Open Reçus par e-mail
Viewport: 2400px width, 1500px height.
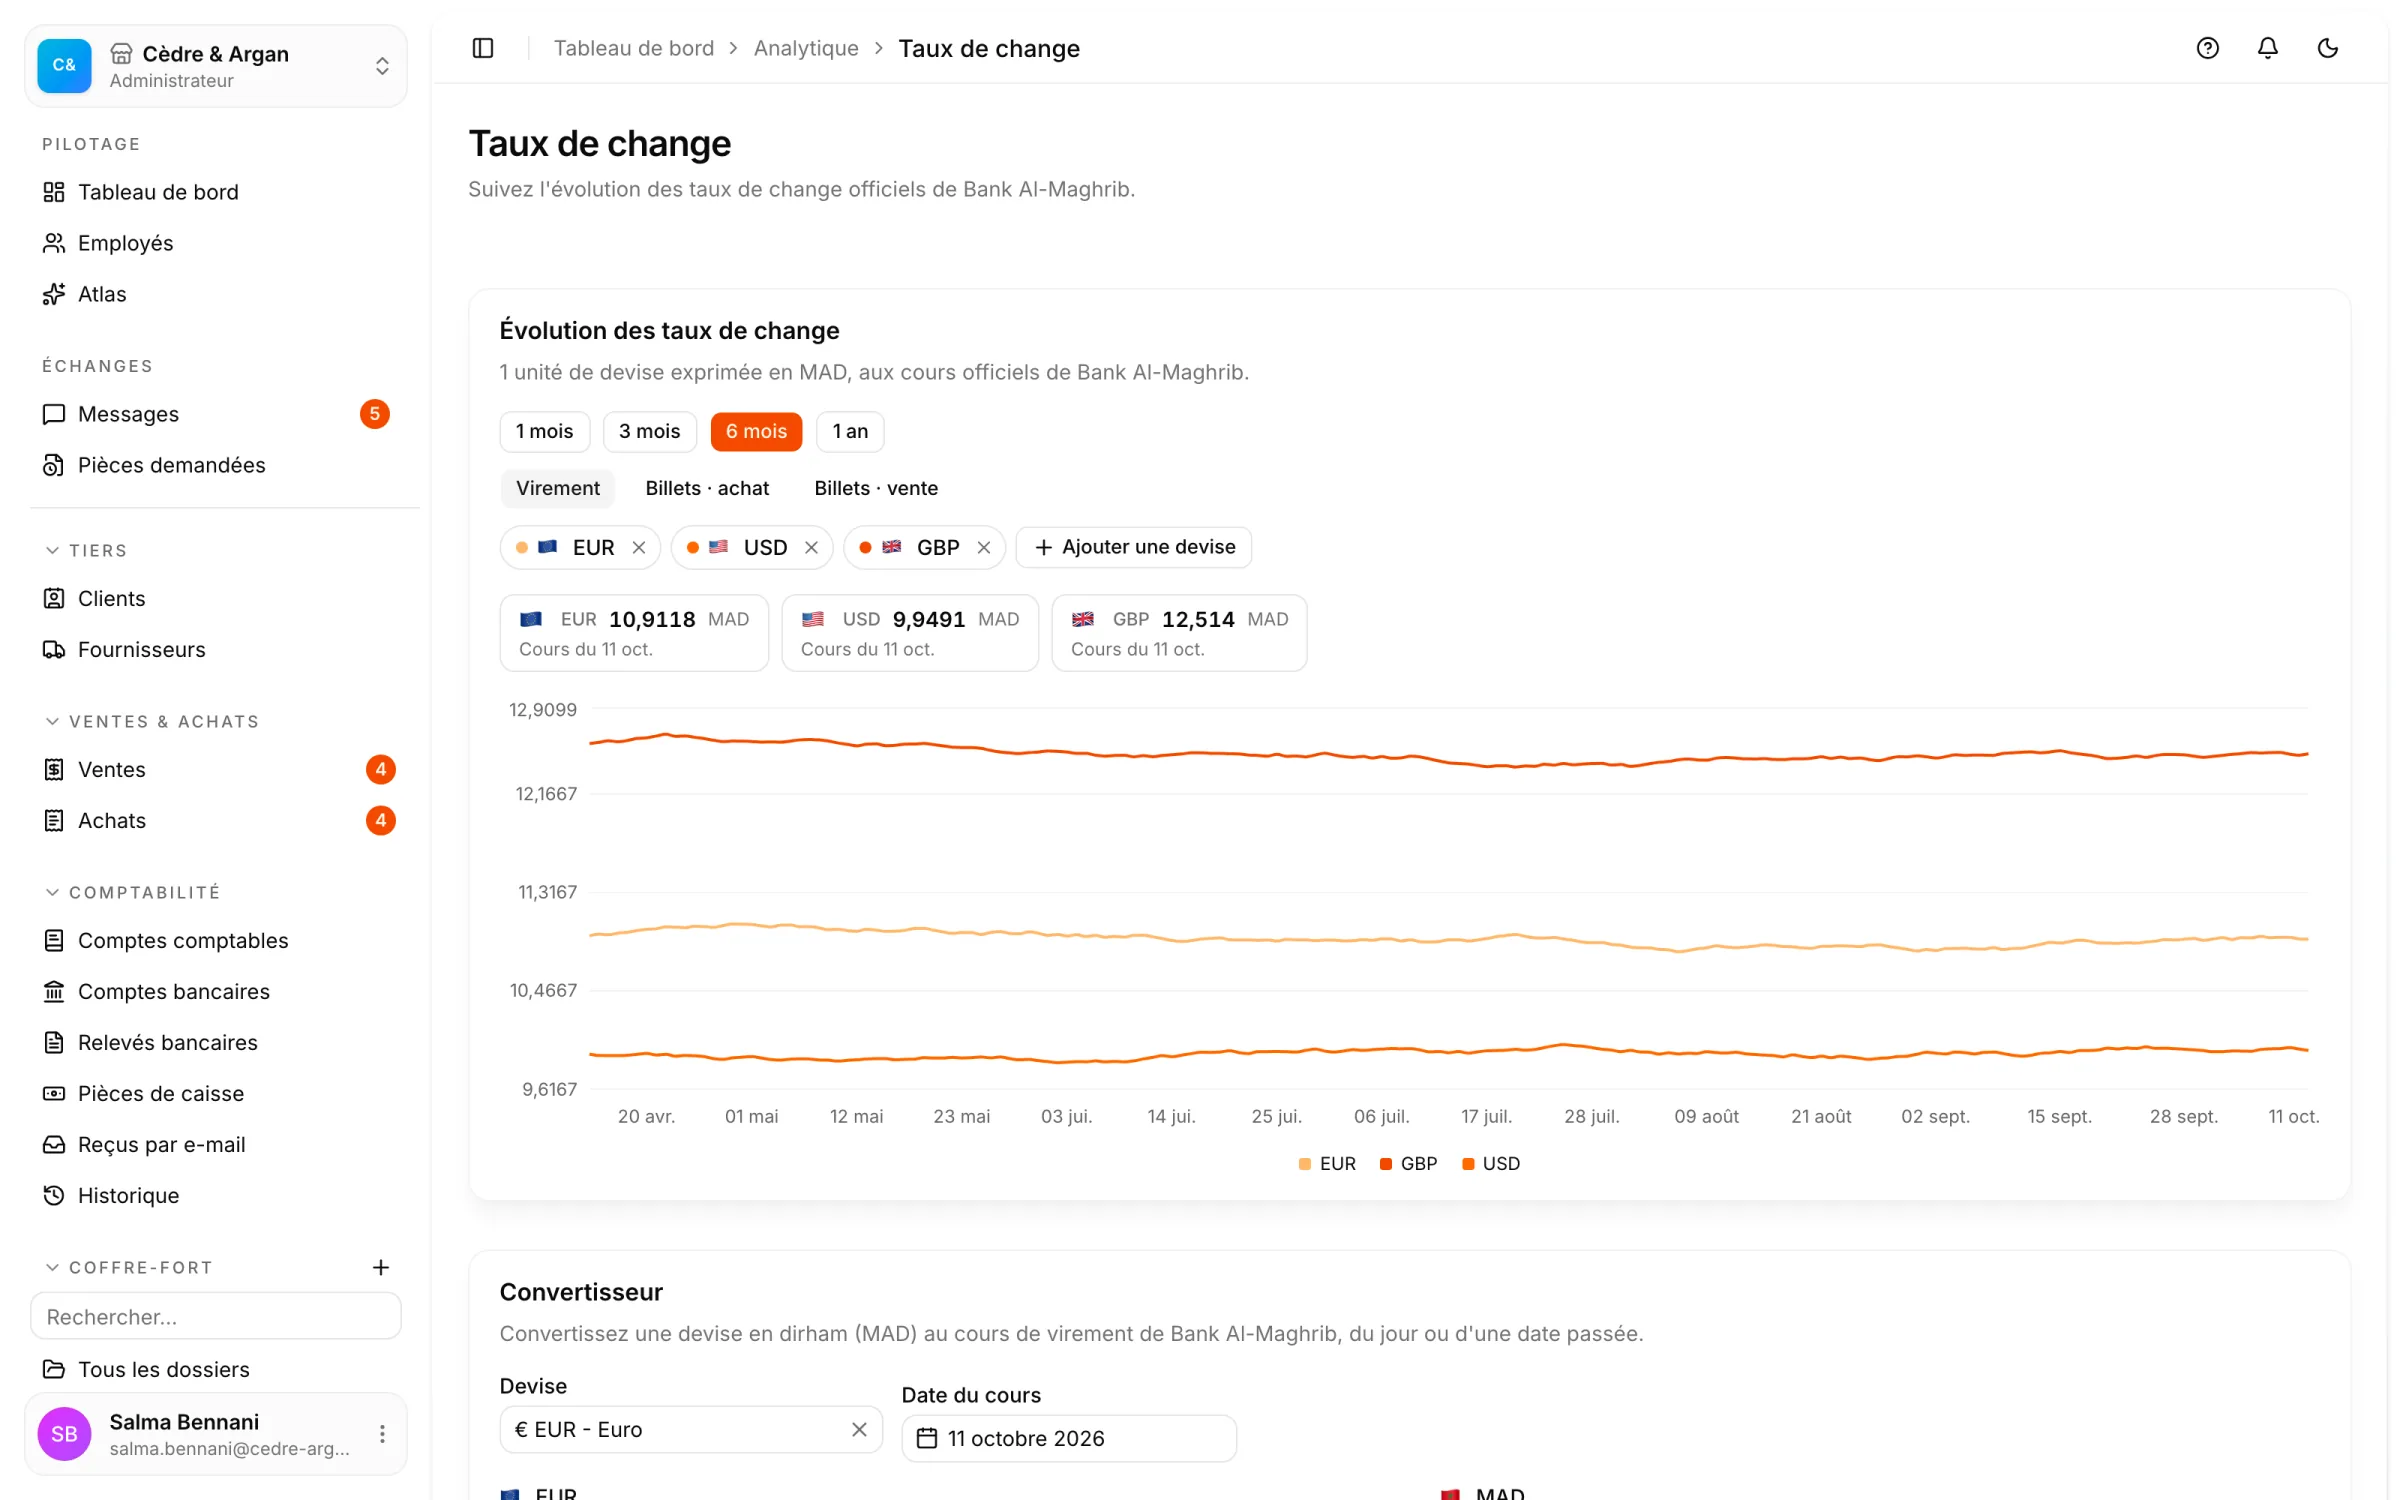[x=216, y=1144]
